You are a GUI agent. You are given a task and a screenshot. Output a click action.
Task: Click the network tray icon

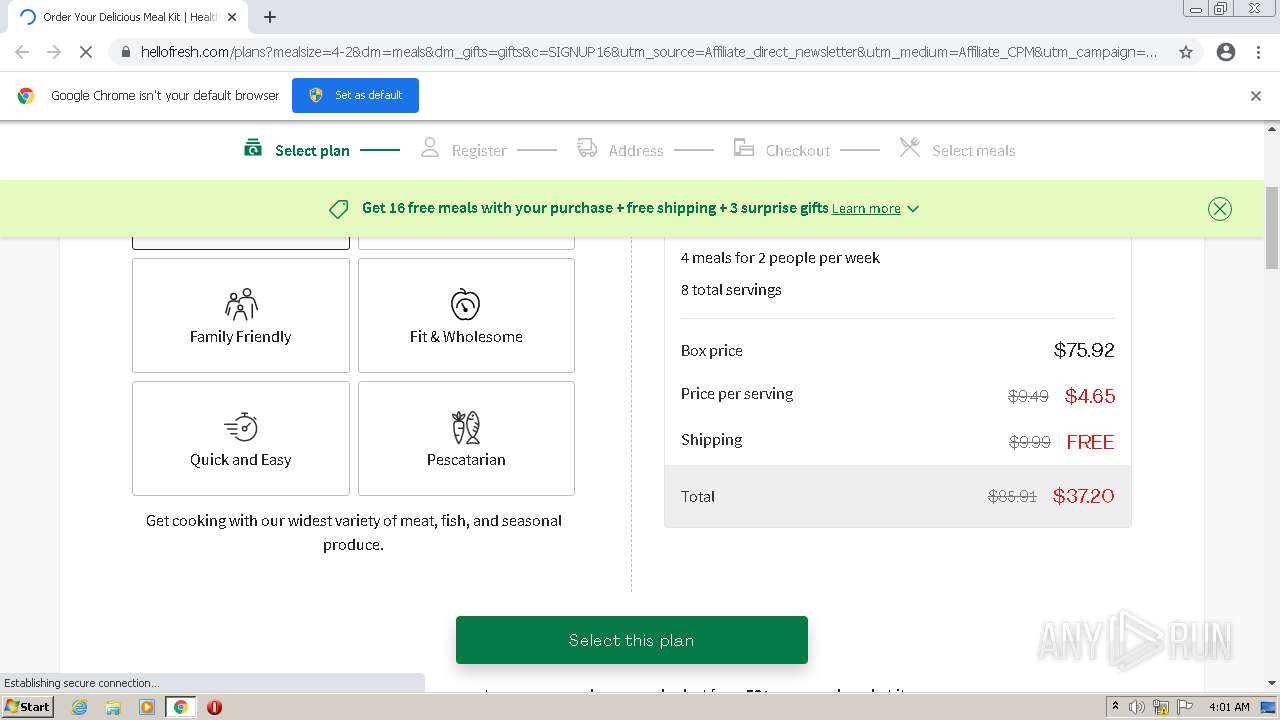(x=1161, y=707)
